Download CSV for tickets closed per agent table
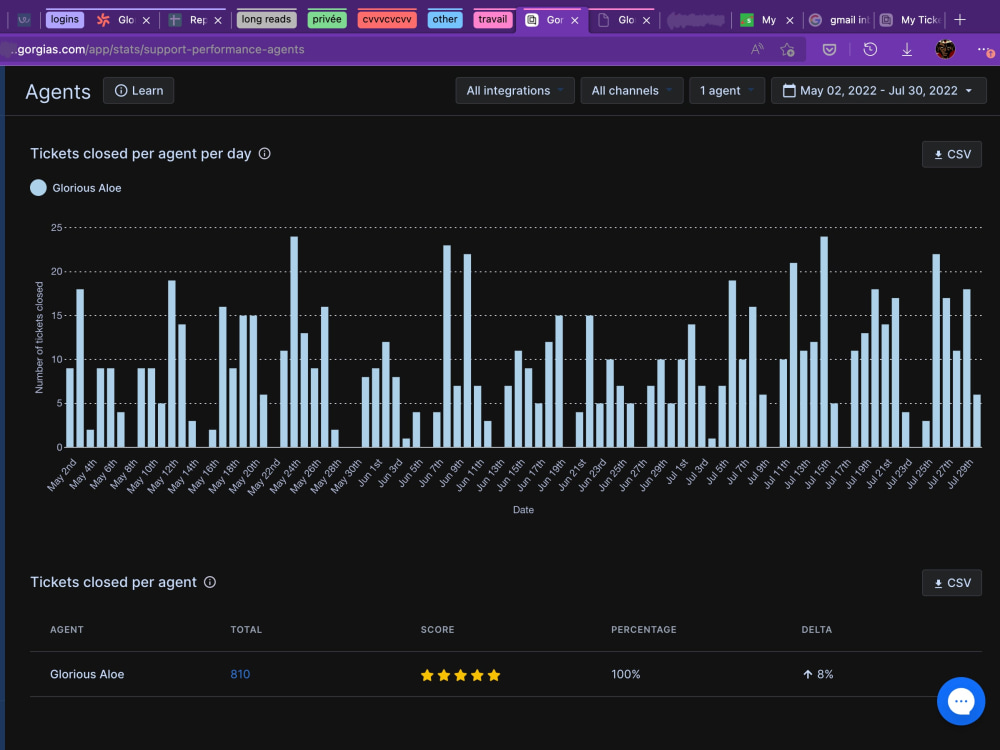 click(952, 583)
